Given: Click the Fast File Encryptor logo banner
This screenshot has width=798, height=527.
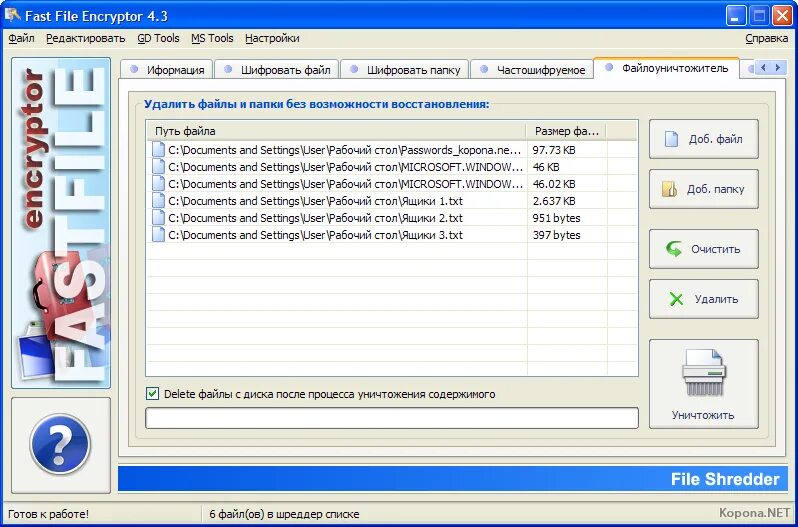Looking at the screenshot, I should pos(61,223).
